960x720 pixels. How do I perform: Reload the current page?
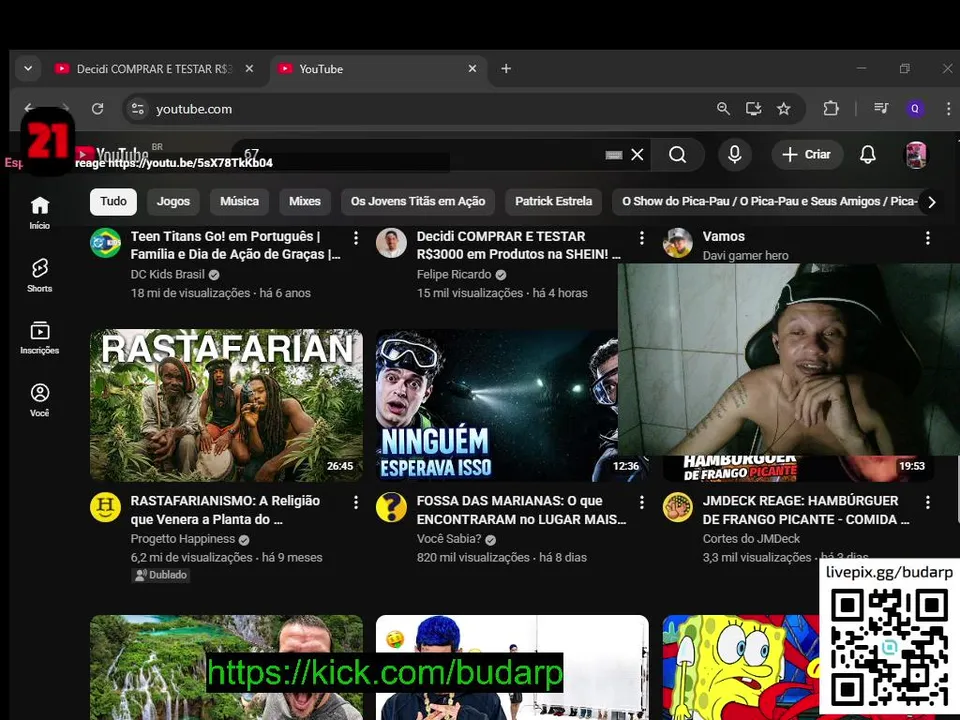coord(97,109)
